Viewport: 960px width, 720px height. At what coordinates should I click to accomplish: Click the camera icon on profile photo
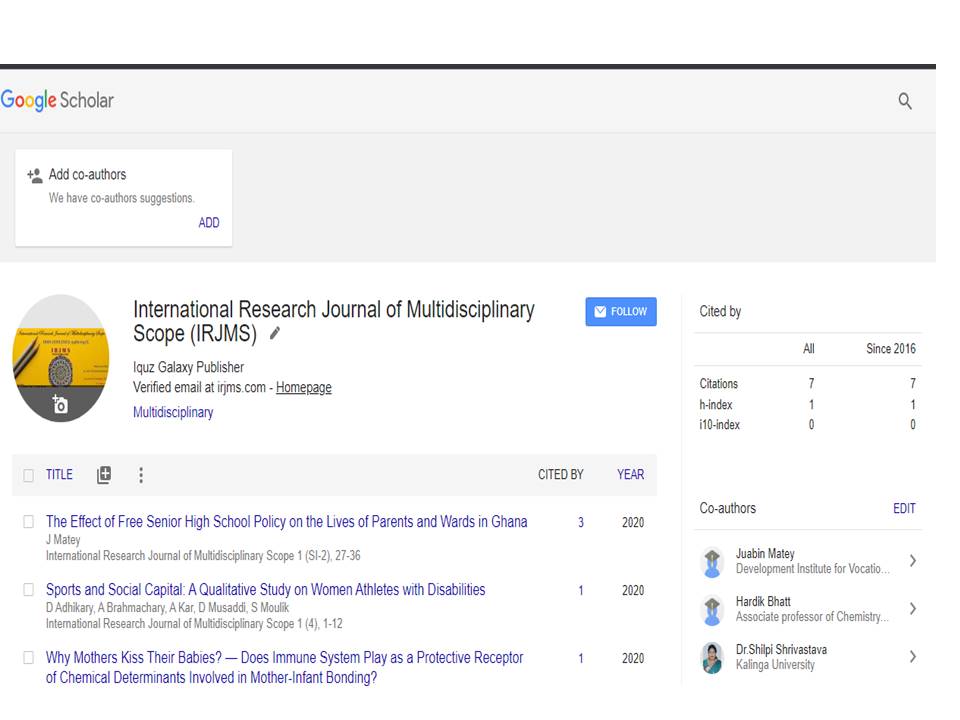click(60, 405)
